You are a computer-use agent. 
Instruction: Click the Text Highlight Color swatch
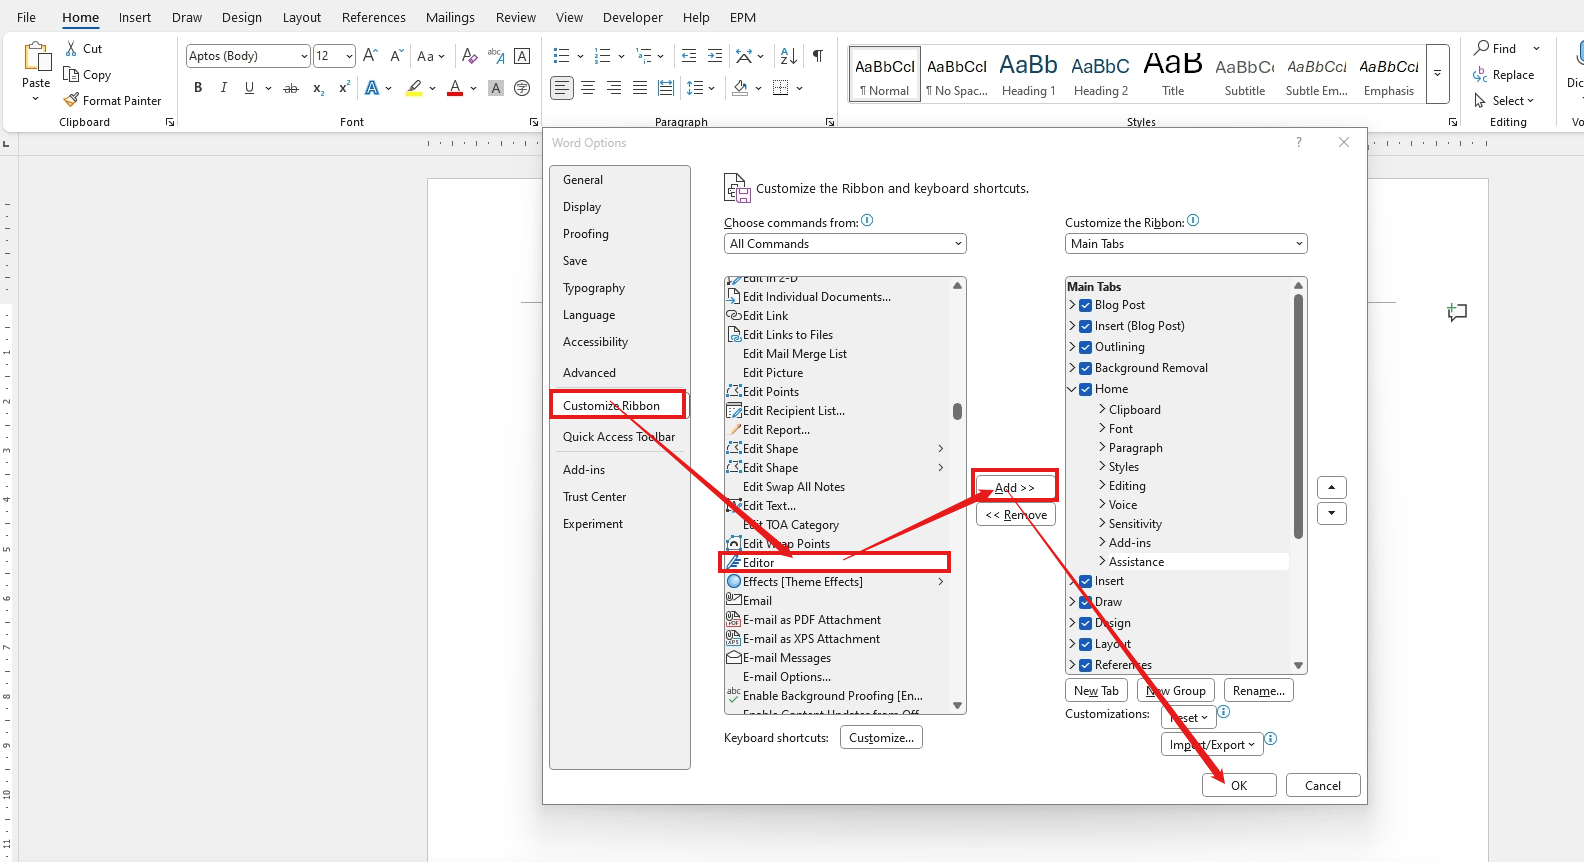pos(414,88)
